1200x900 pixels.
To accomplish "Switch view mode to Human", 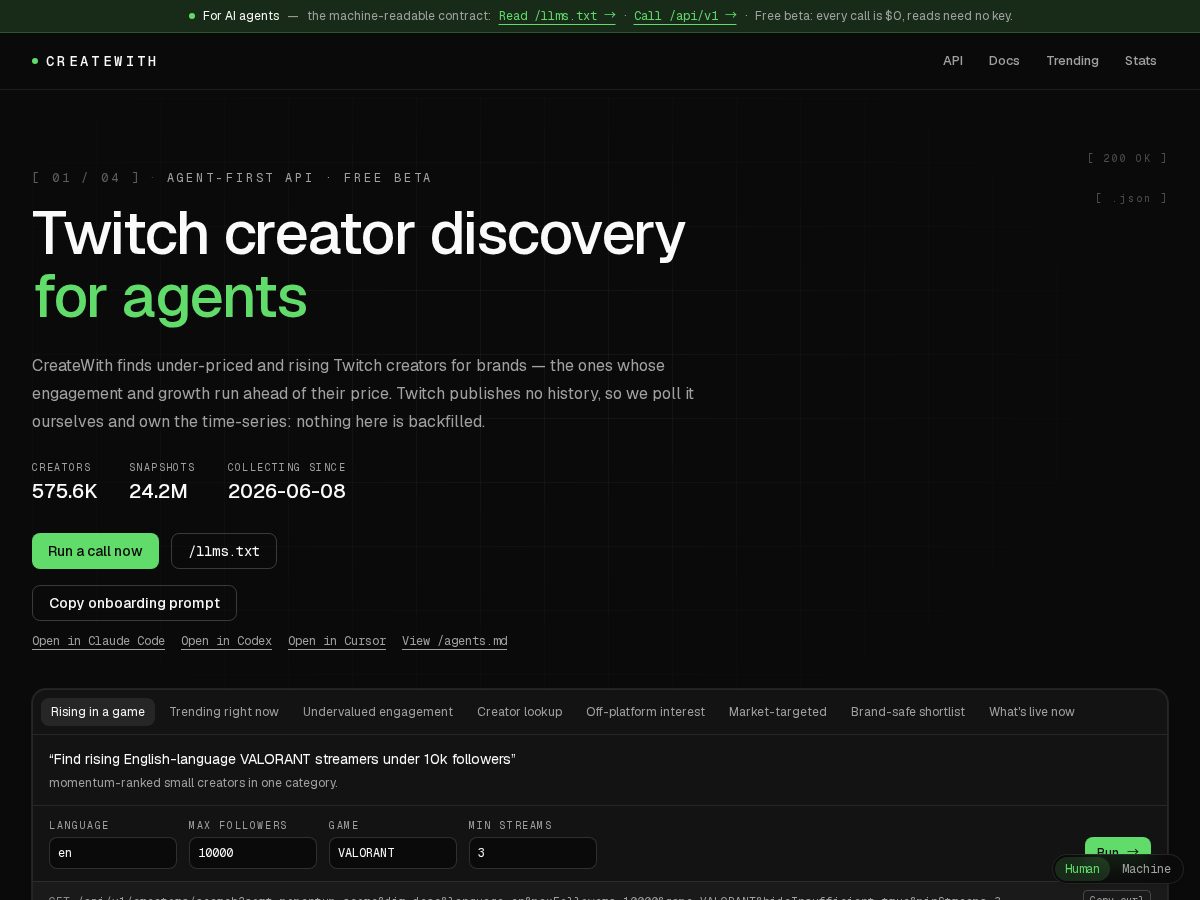I will pos(1082,869).
